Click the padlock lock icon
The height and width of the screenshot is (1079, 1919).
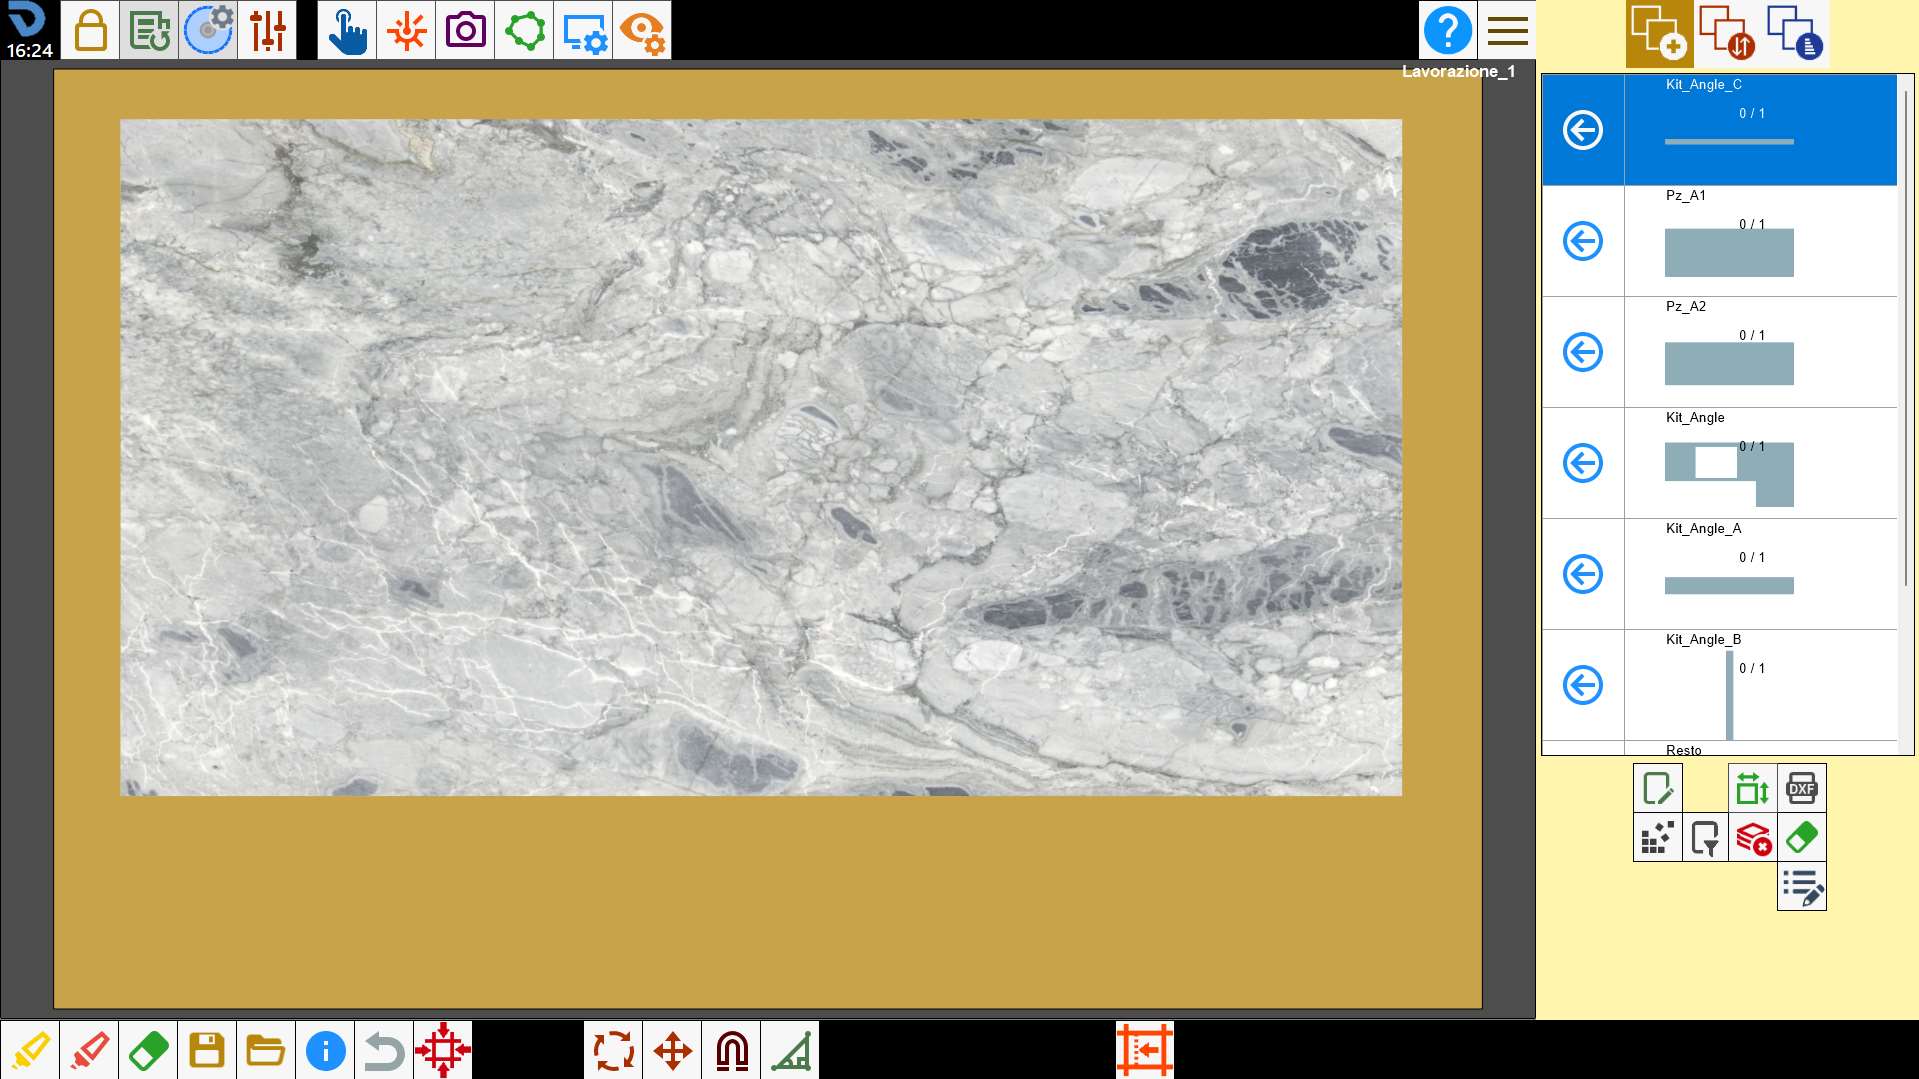point(90,30)
